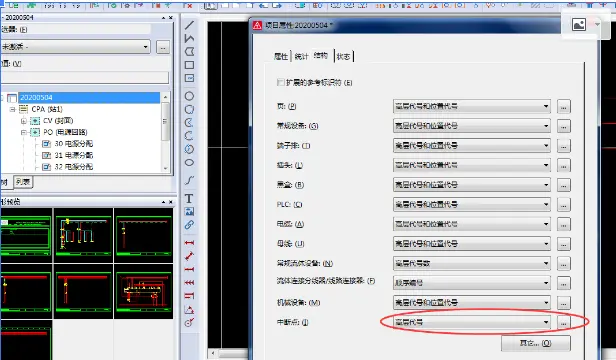This screenshot has width=616, height=360.
Task: Select the Circle drawing tool
Action: [x=189, y=96]
